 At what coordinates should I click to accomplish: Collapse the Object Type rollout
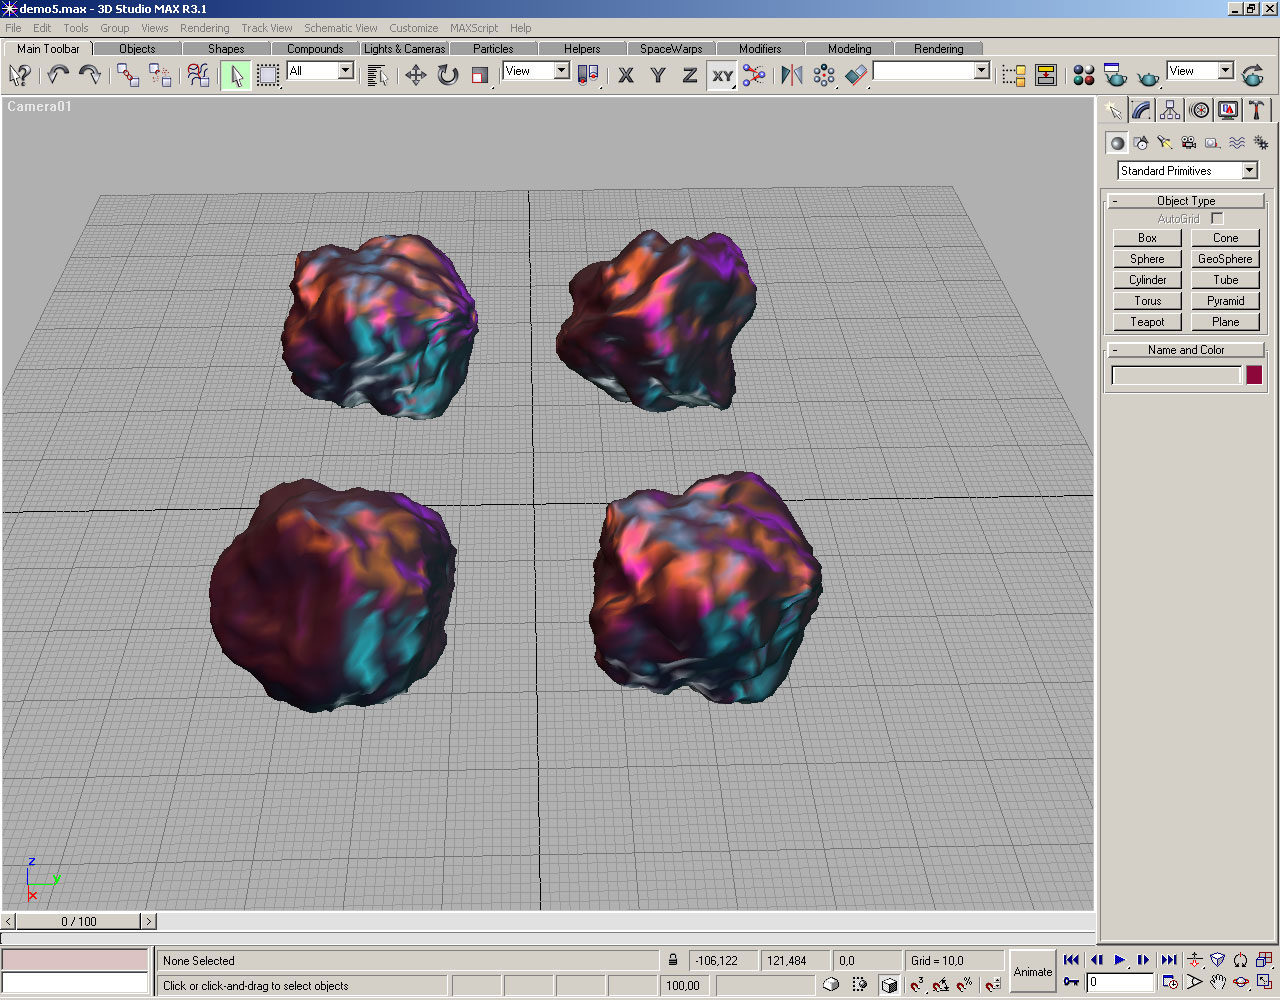pos(1186,201)
